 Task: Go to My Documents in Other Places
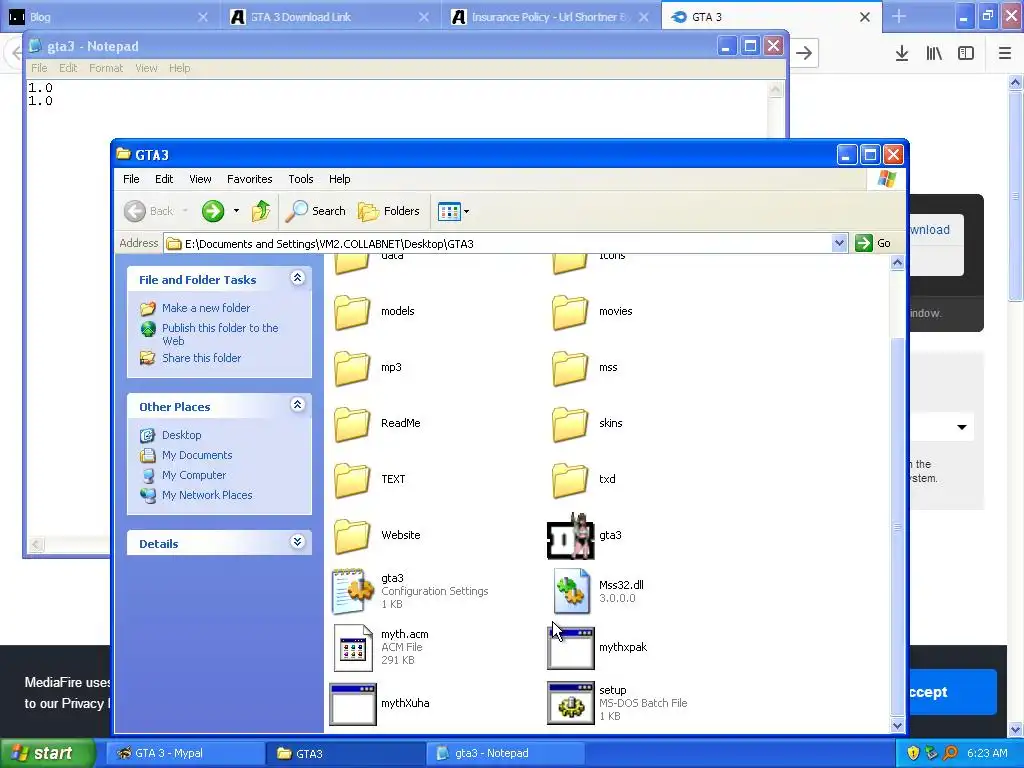[x=197, y=455]
